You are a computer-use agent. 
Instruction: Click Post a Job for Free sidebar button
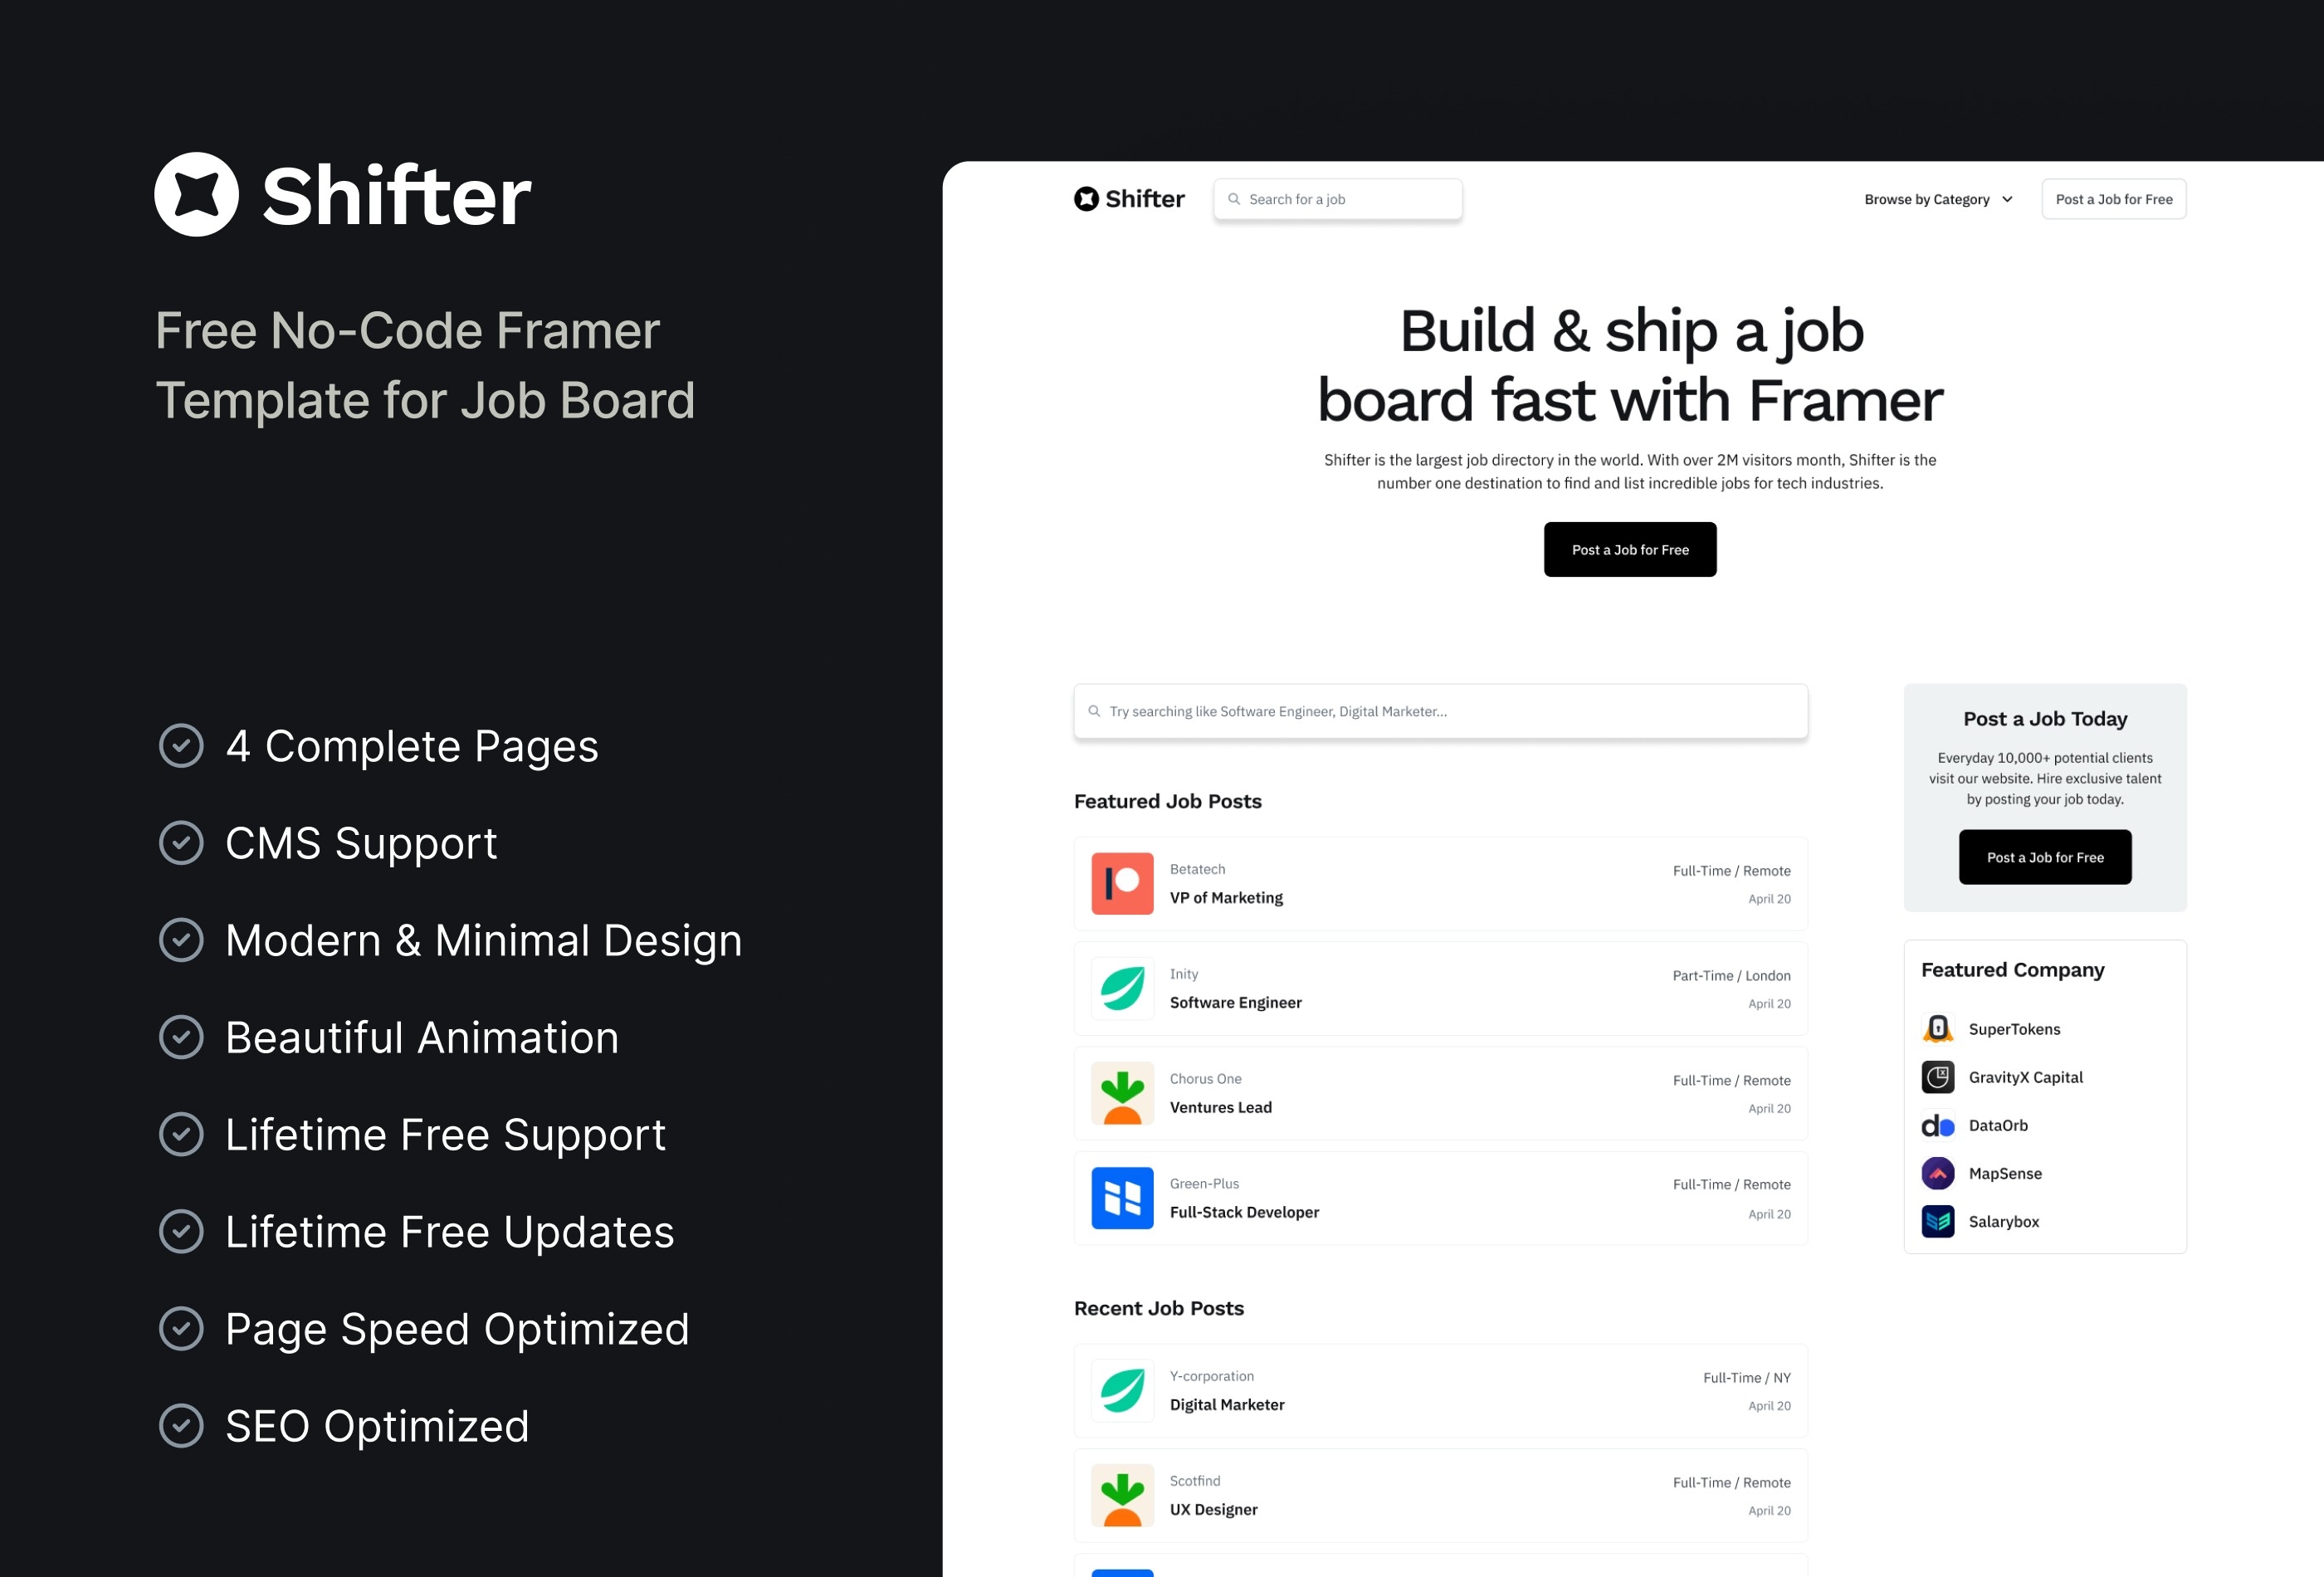tap(2044, 857)
